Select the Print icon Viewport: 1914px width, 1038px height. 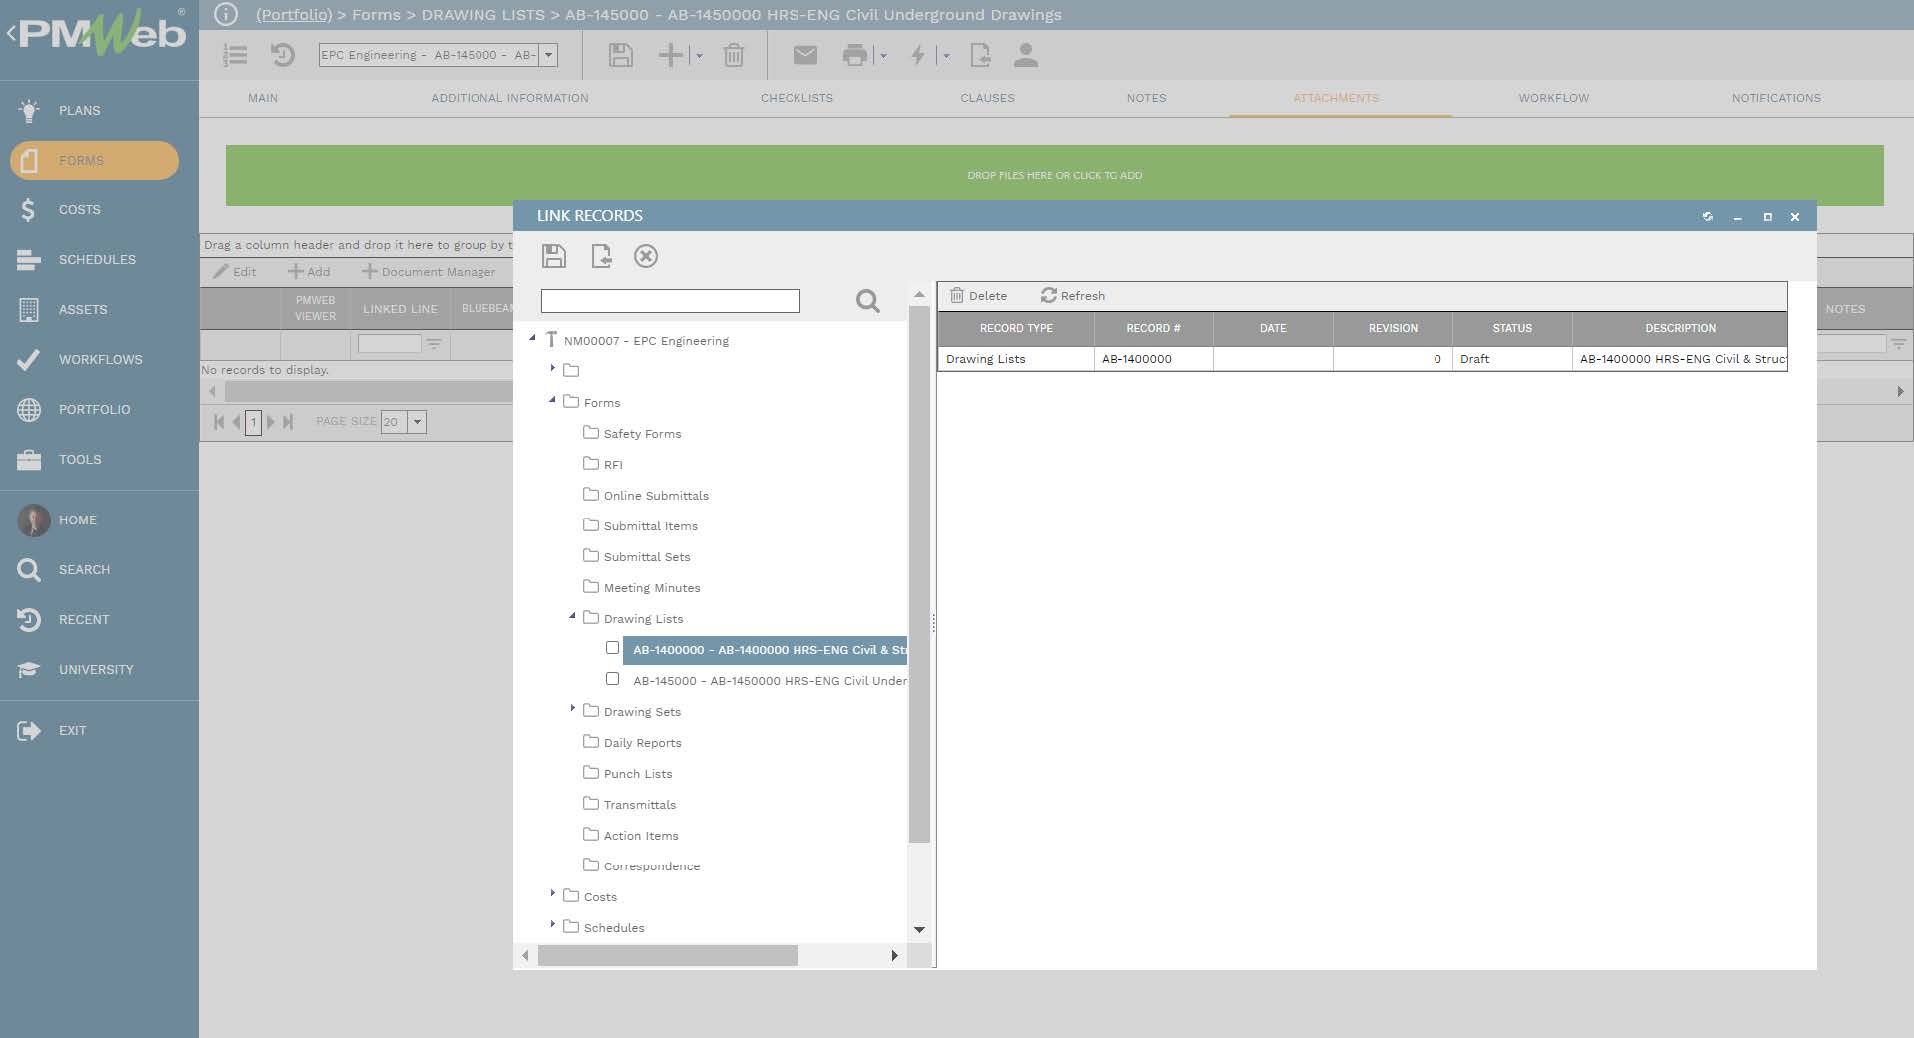pyautogui.click(x=855, y=55)
